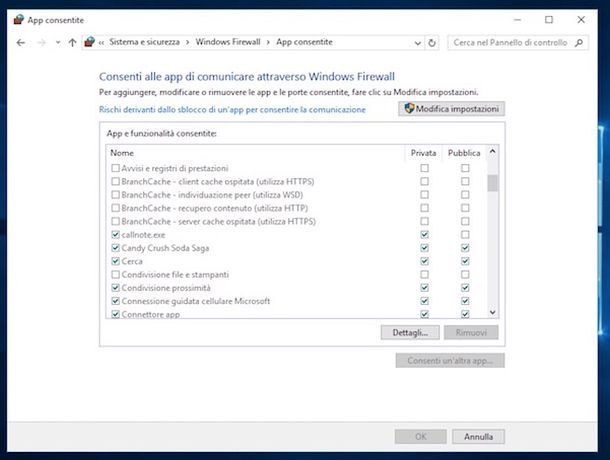
Task: Open the recent locations dropdown arrow
Action: click(58, 42)
